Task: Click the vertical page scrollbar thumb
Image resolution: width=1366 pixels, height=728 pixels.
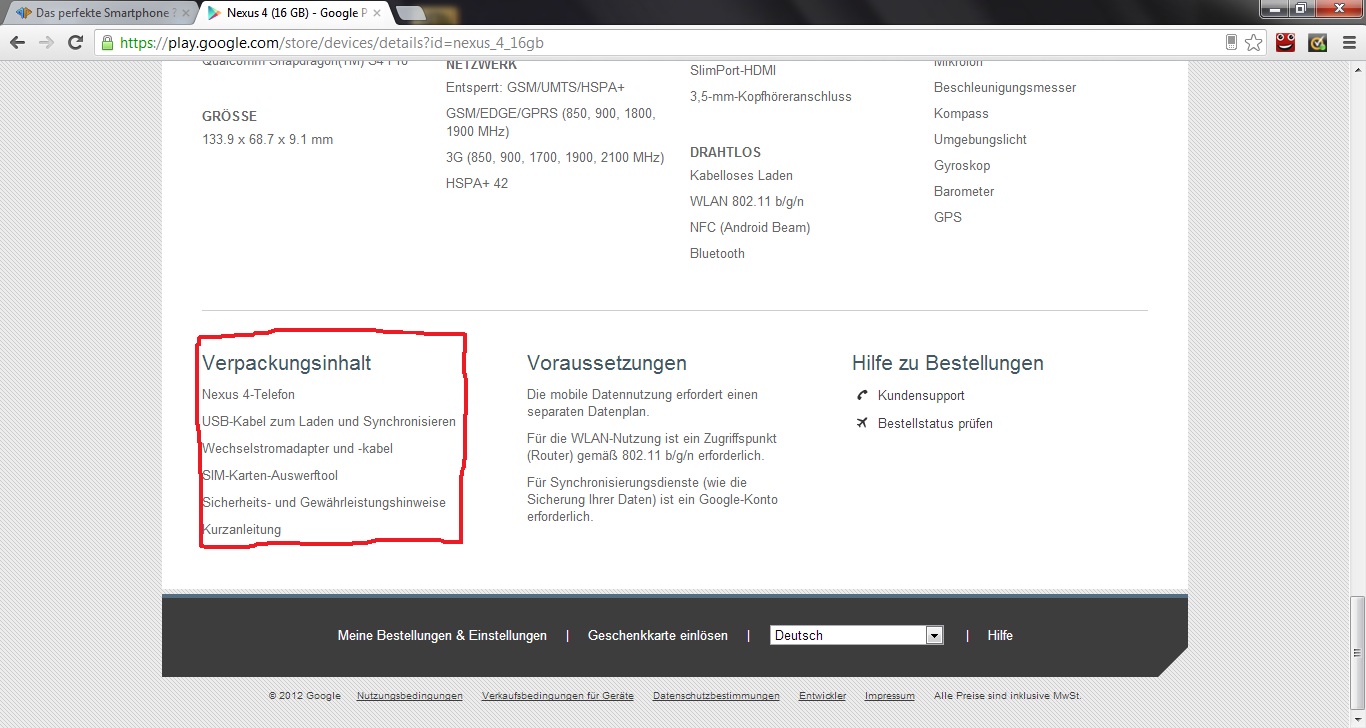Action: point(1357,651)
